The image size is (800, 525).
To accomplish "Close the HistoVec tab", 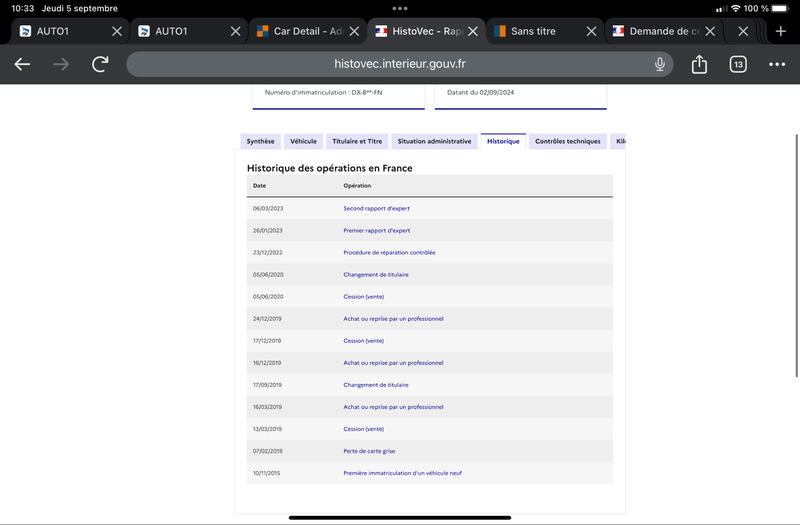I will point(473,31).
